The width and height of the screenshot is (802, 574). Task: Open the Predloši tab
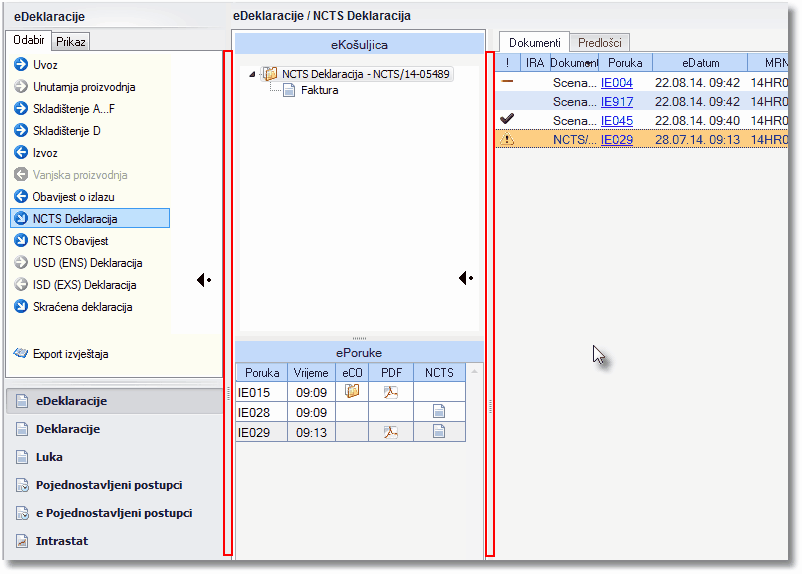click(599, 42)
